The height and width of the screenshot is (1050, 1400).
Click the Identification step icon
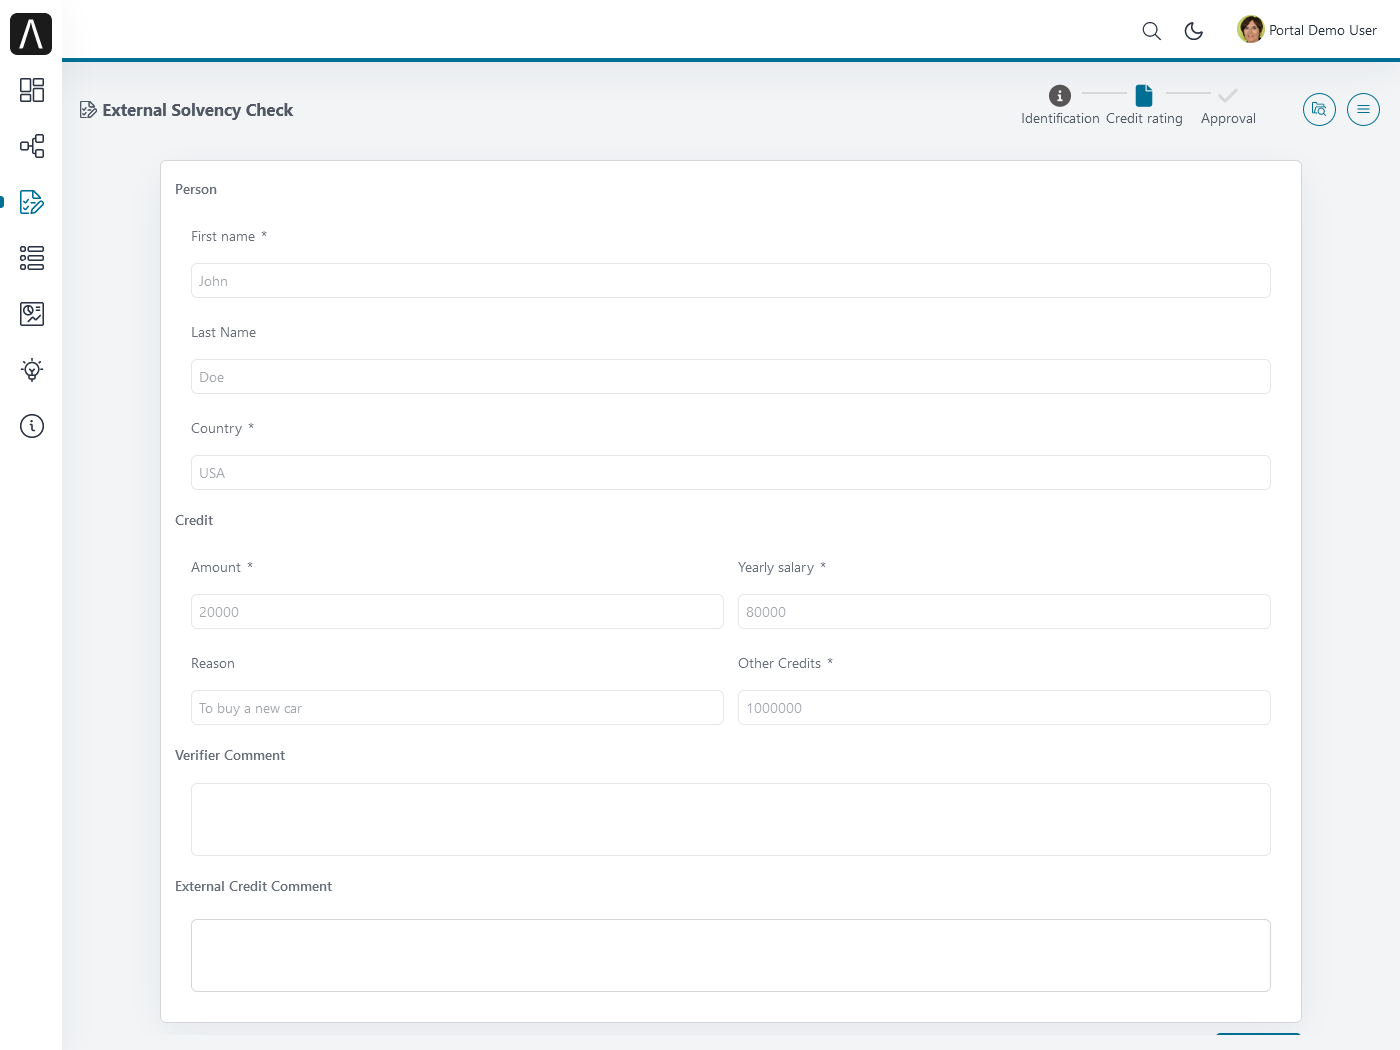pyautogui.click(x=1060, y=96)
